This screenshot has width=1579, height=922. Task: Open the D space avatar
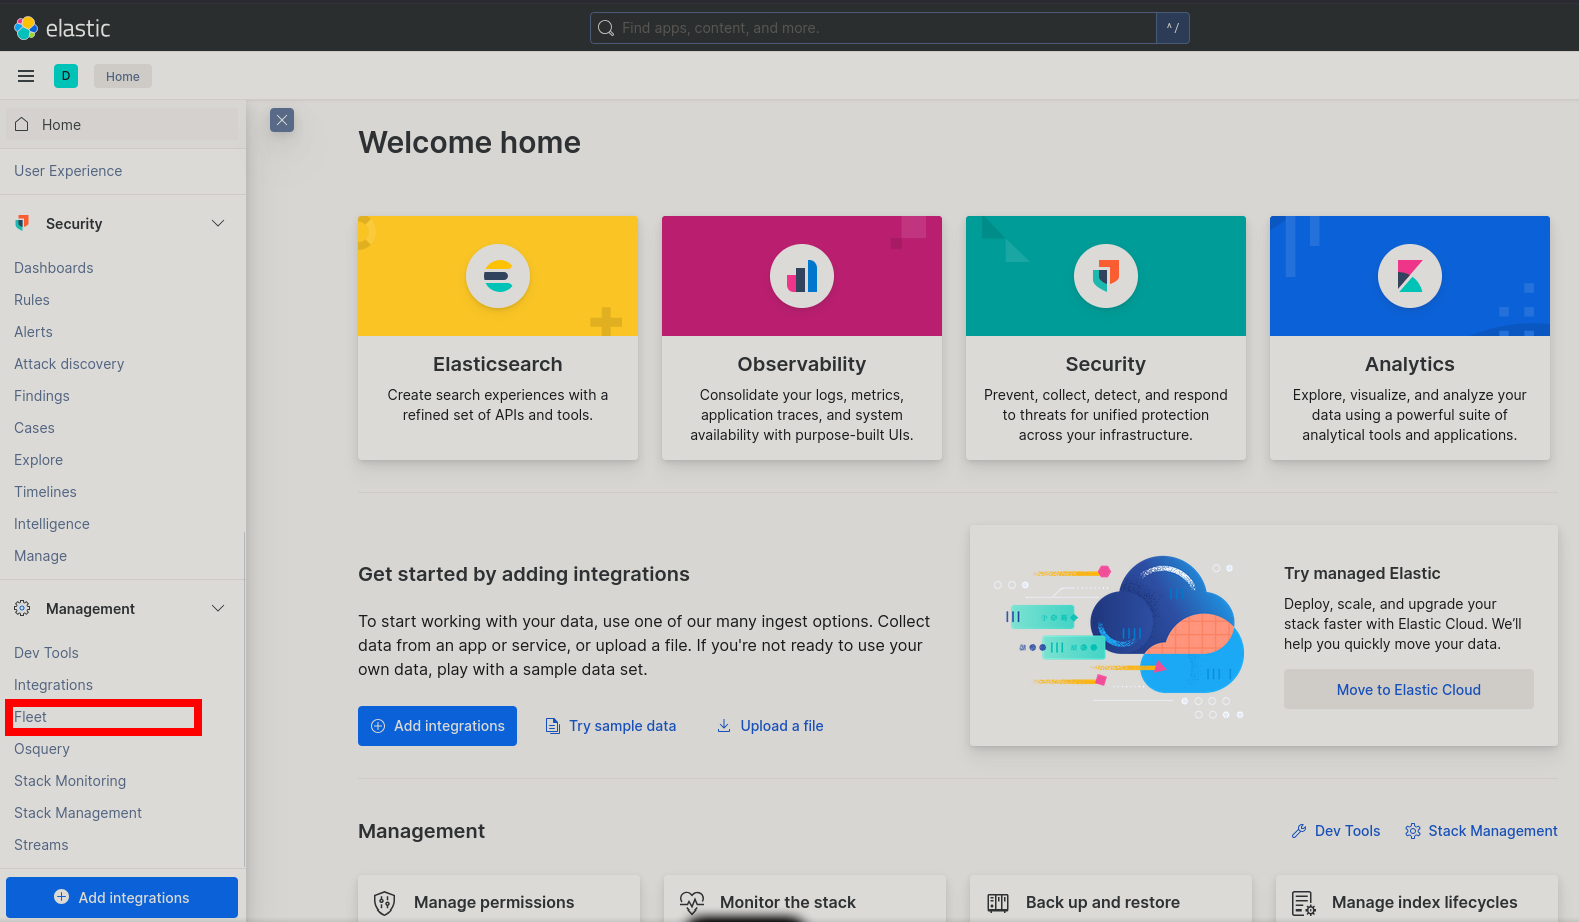point(66,76)
